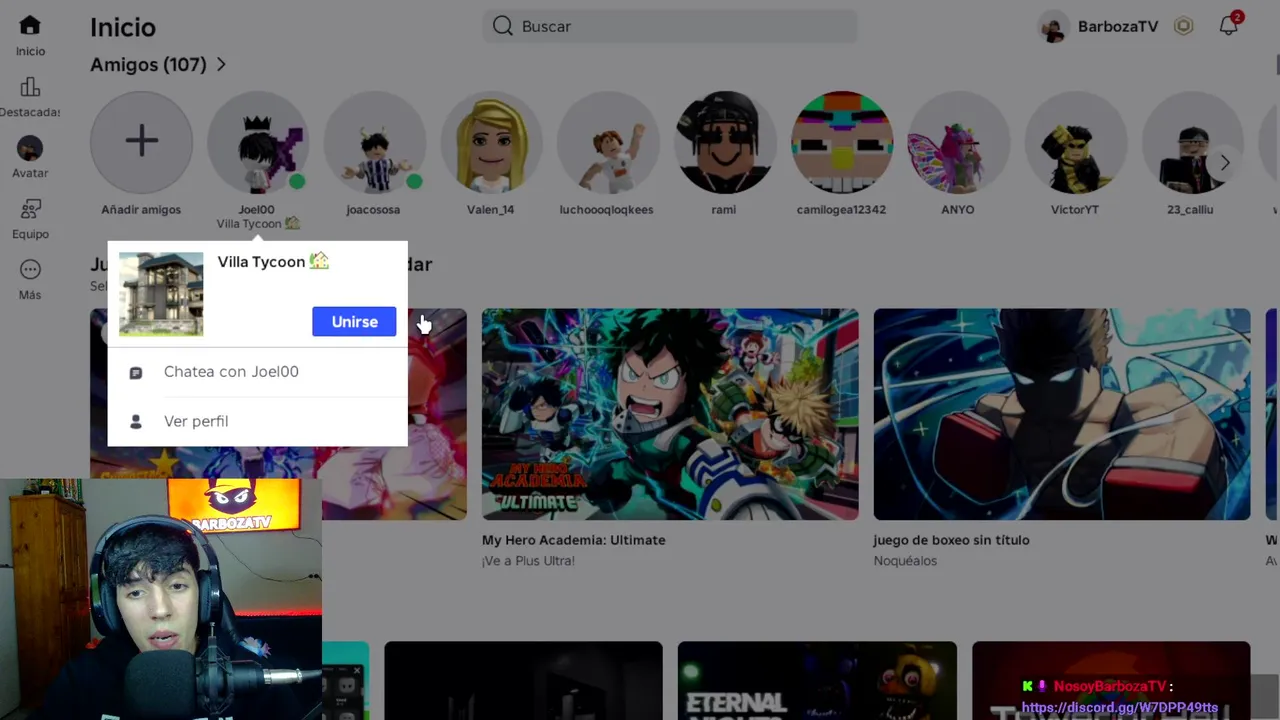
Task: Click the person icon beside Ver perfil
Action: point(136,422)
